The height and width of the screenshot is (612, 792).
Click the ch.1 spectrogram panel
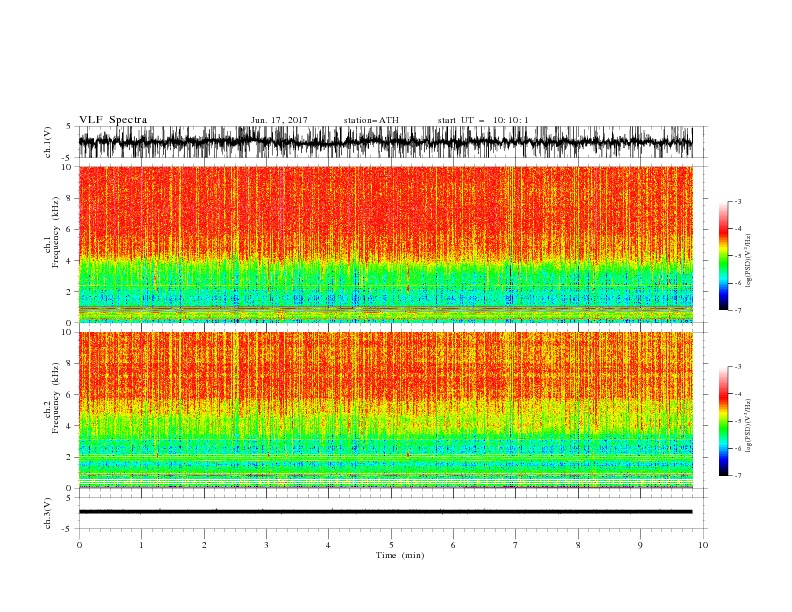[x=385, y=244]
